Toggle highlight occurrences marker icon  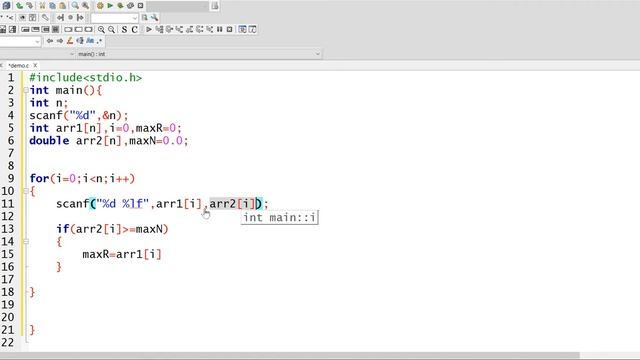(x=70, y=41)
